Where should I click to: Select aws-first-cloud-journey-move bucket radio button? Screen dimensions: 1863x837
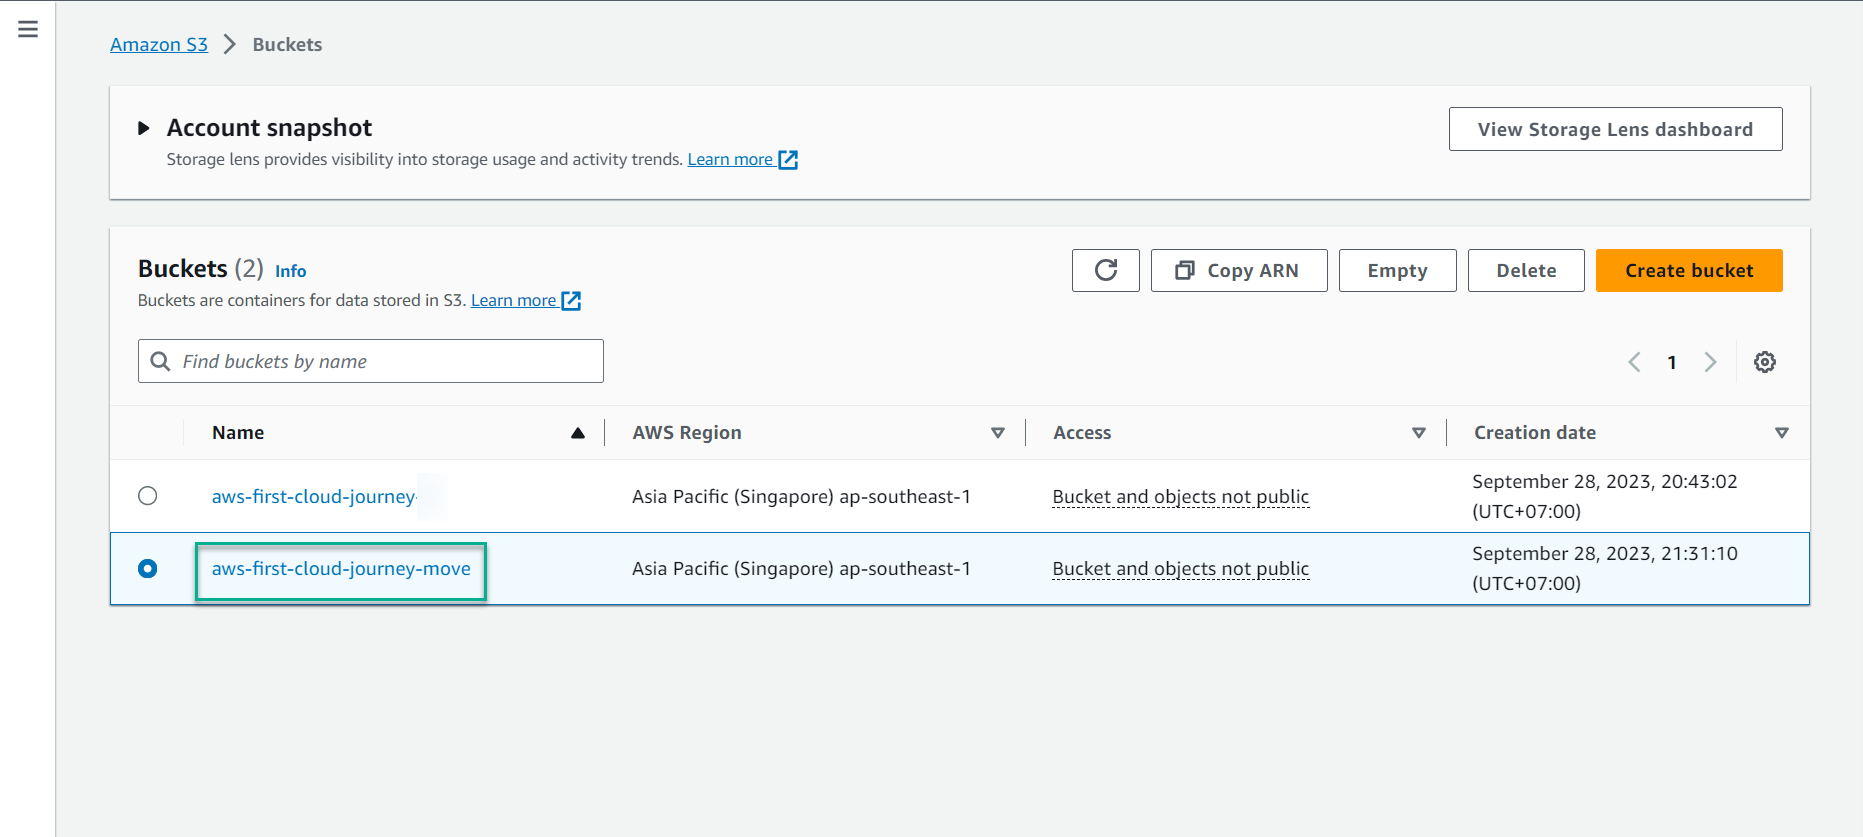click(x=148, y=568)
